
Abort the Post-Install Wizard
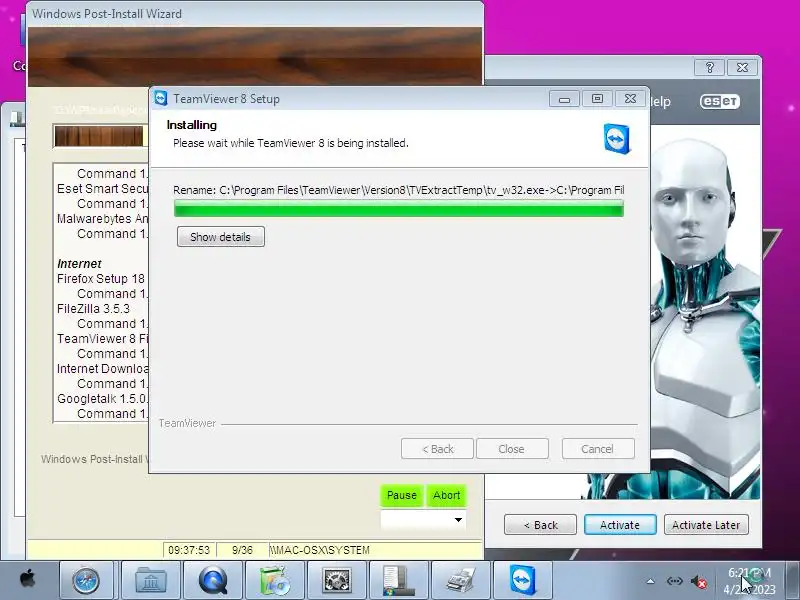(x=446, y=495)
